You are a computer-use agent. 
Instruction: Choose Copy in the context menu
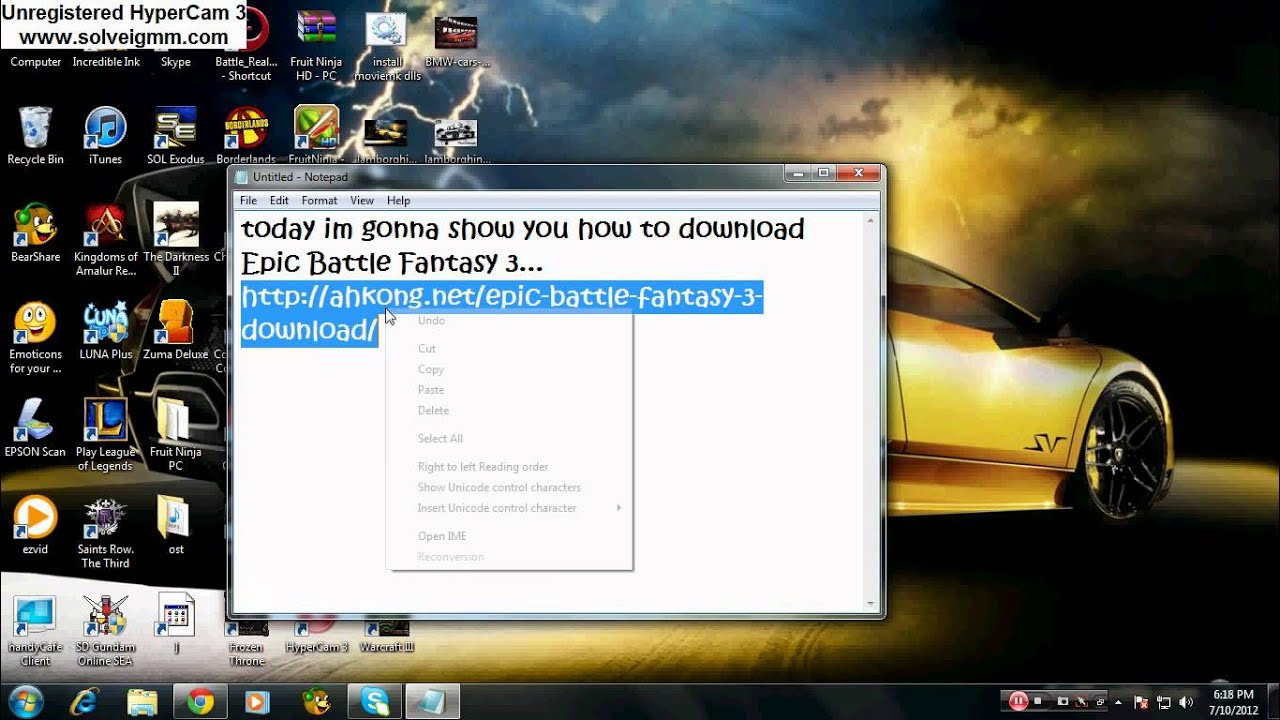[509, 369]
